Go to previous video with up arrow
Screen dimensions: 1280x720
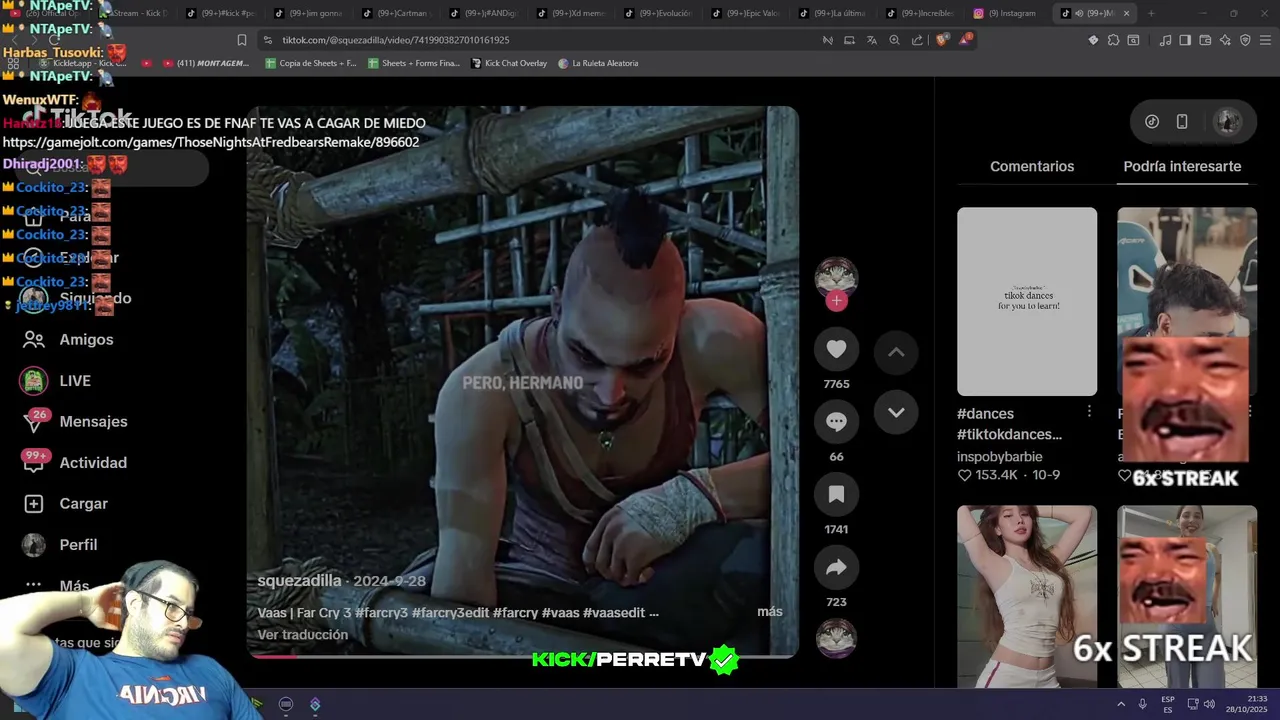(896, 352)
